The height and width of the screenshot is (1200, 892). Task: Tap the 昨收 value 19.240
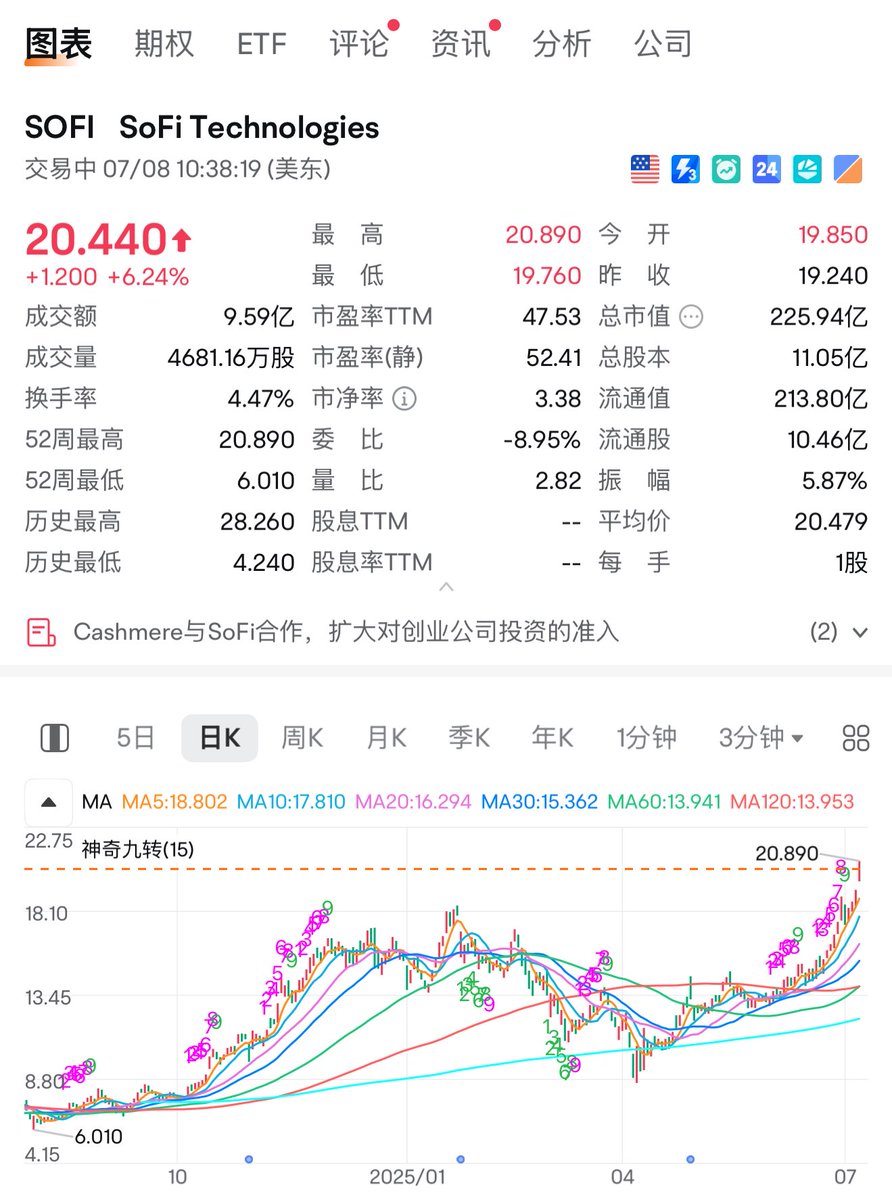click(x=833, y=276)
